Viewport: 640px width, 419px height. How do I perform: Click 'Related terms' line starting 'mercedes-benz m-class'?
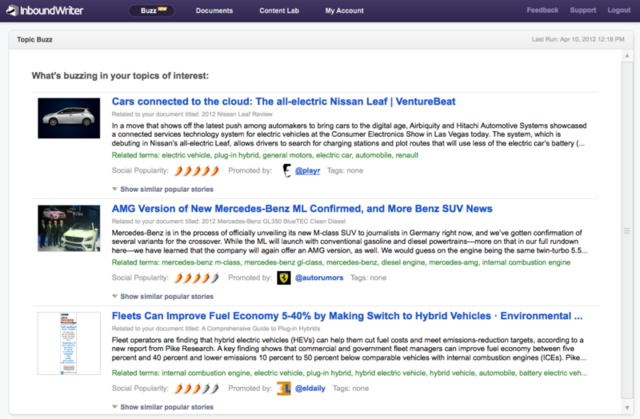341,262
